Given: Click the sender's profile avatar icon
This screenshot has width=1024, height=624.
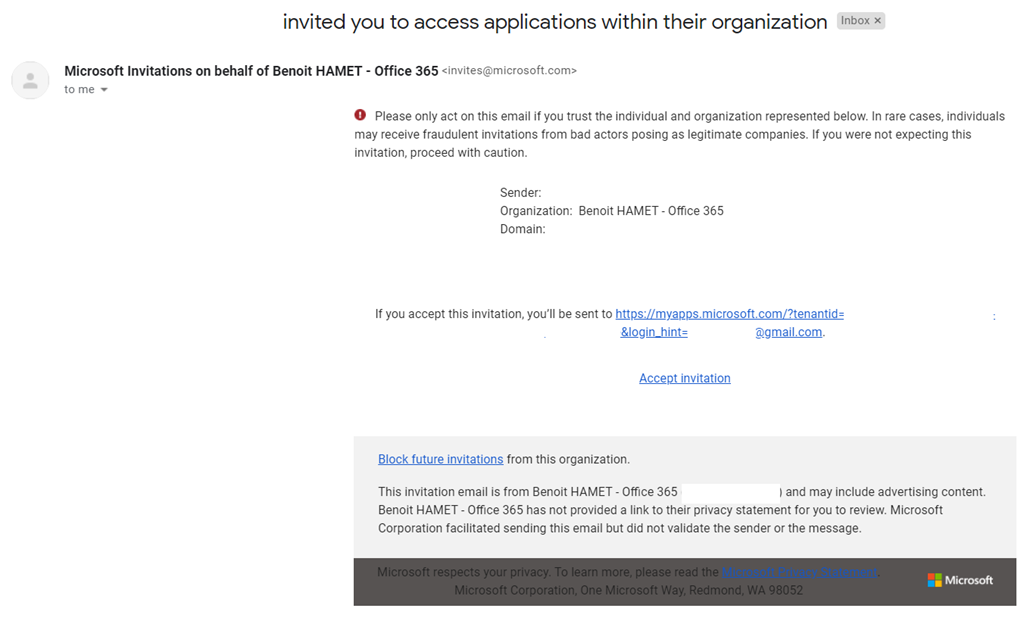Looking at the screenshot, I should click(30, 80).
